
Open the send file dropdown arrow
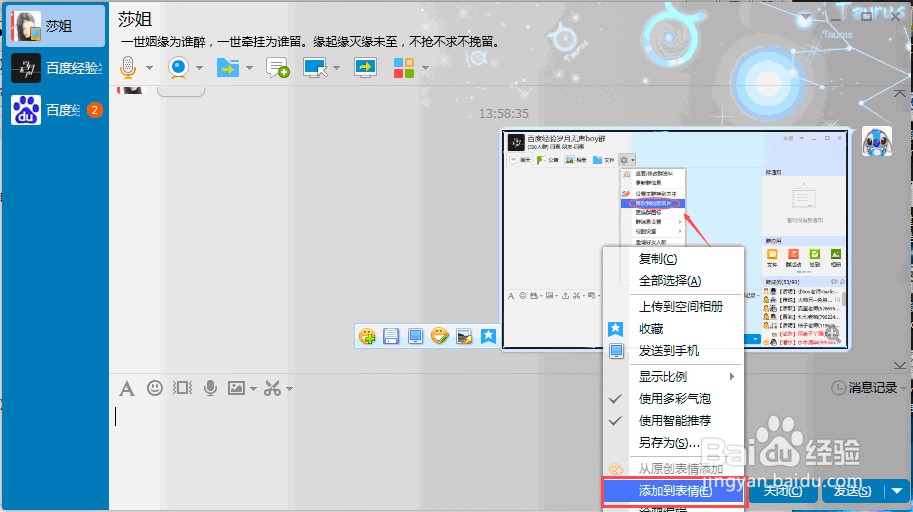point(249,68)
